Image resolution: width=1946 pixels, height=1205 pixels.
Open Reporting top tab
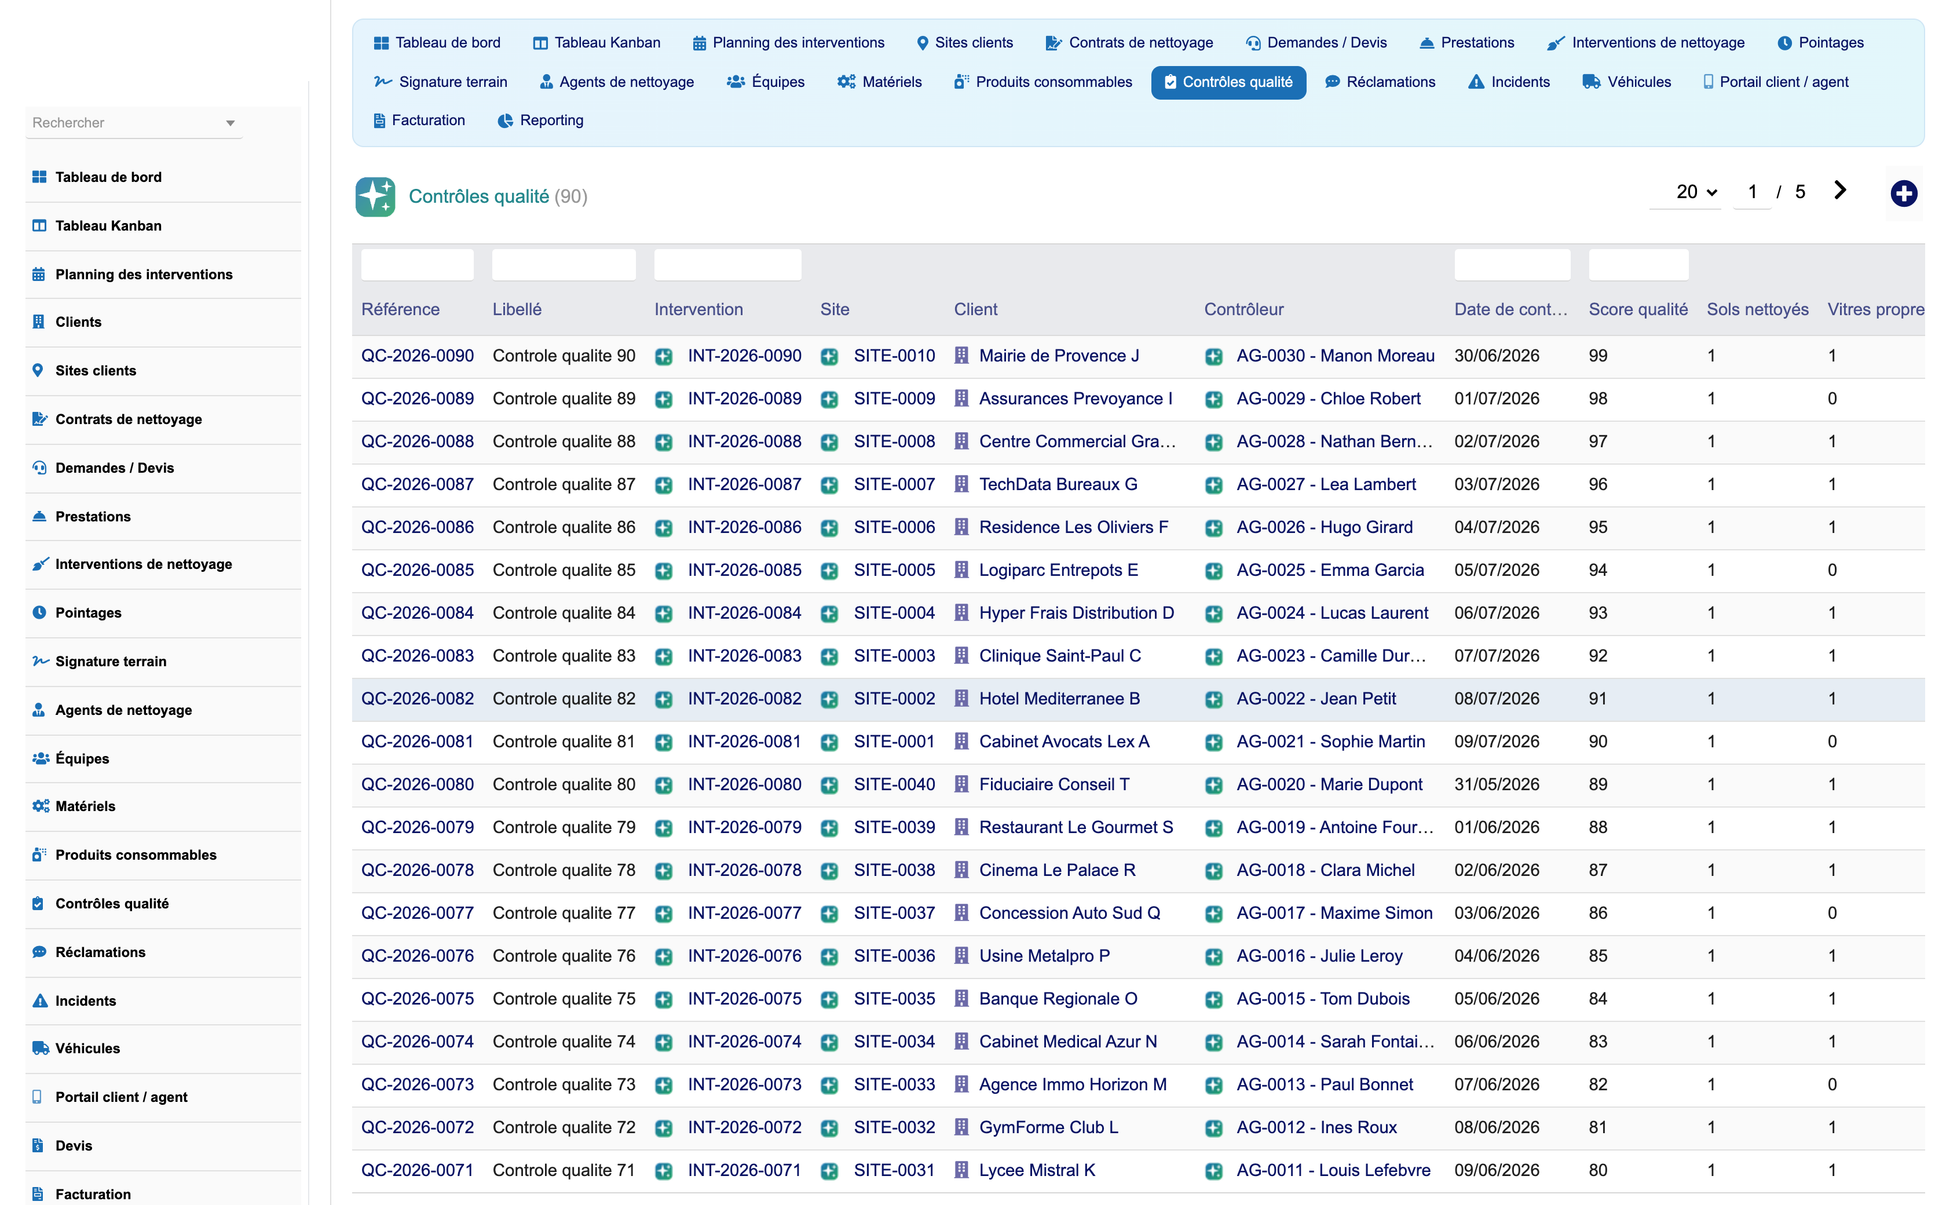(541, 121)
